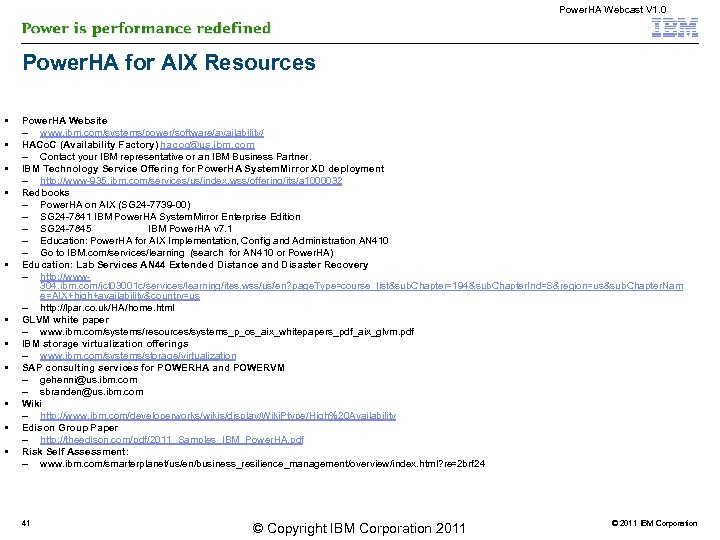Click the 'GLVM white paper' bullet
Image resolution: width=720 pixels, height=540 pixels.
pyautogui.click(x=66, y=320)
